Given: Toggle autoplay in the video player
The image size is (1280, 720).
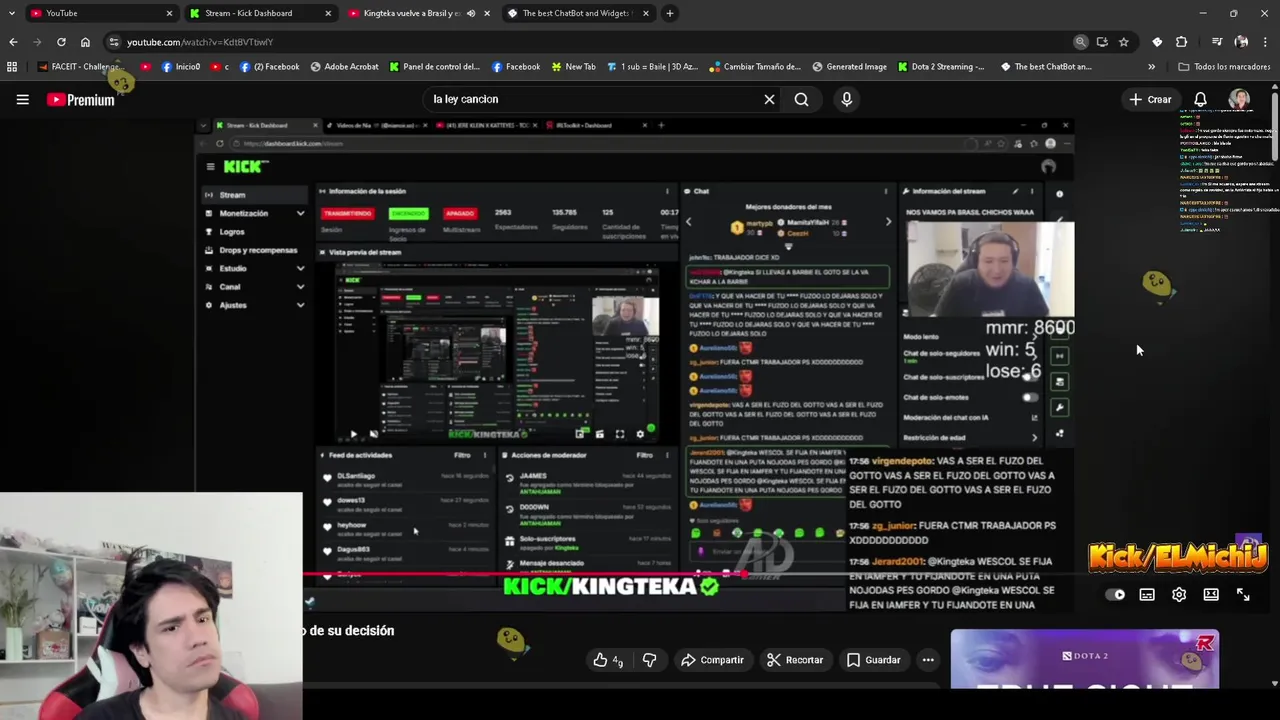Looking at the screenshot, I should (x=1115, y=594).
